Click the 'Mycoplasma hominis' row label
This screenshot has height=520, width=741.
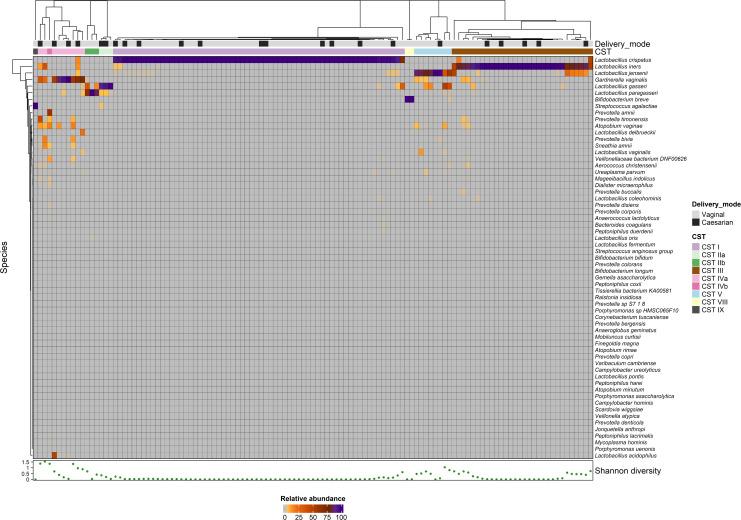(620, 442)
